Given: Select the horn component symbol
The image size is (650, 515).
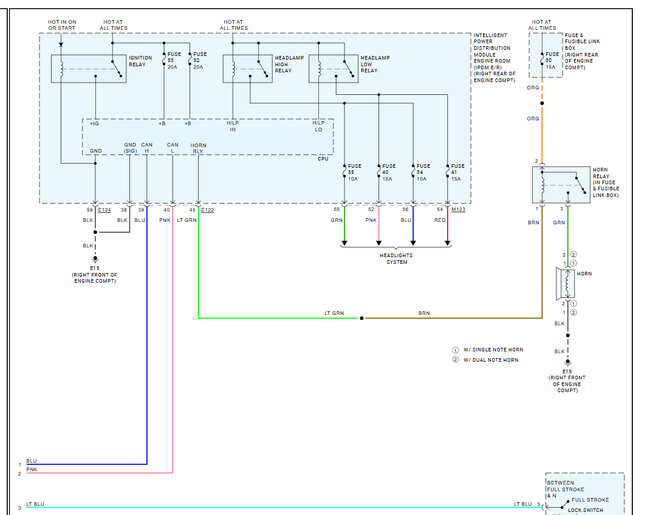Looking at the screenshot, I should coord(566,284).
